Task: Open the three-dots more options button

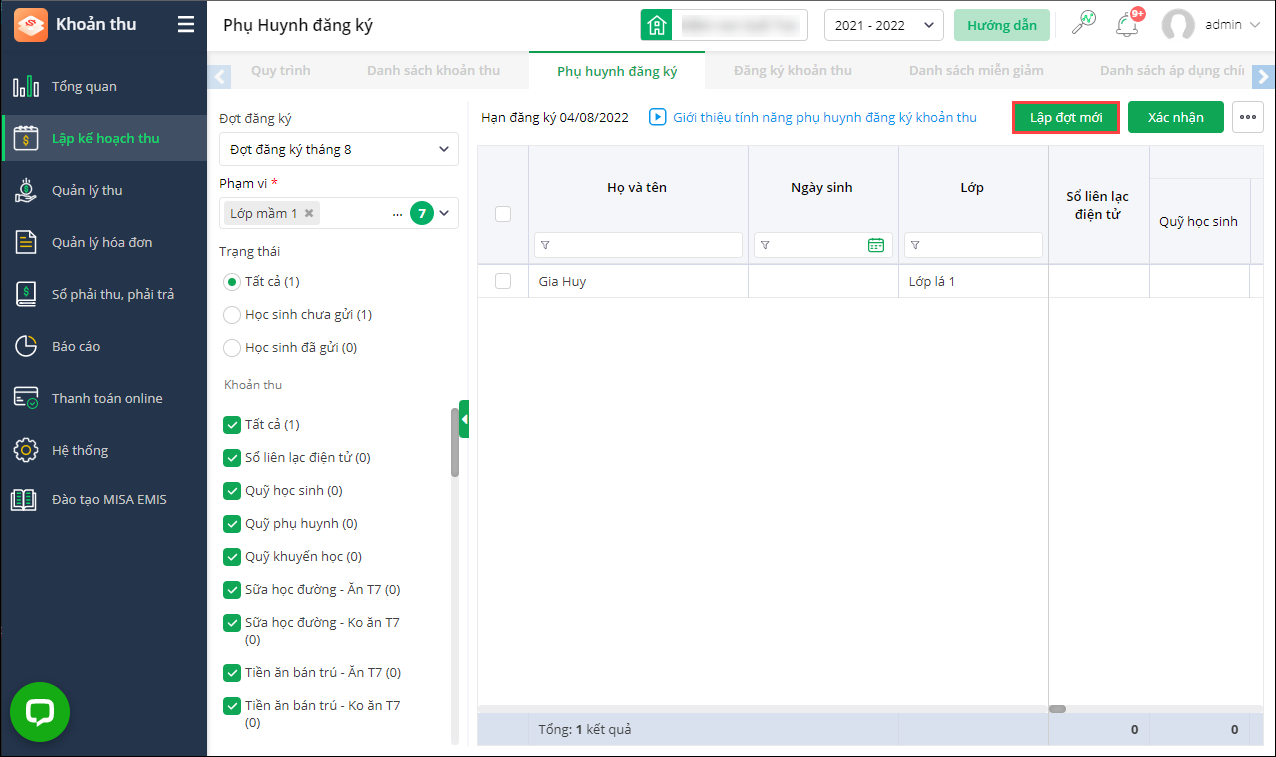Action: tap(1247, 117)
